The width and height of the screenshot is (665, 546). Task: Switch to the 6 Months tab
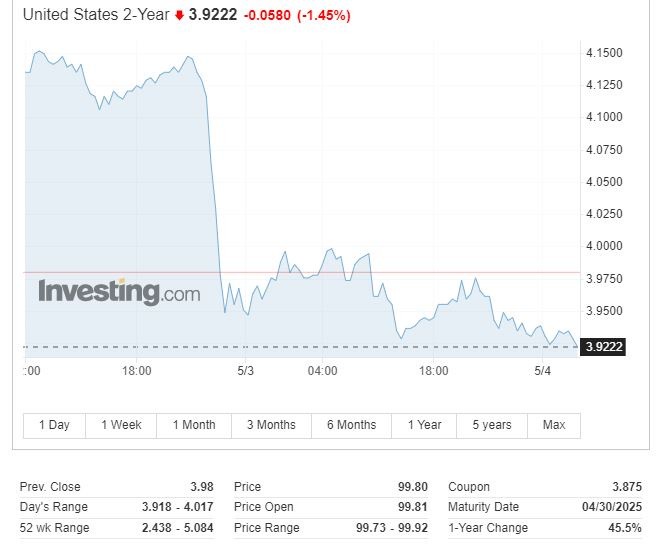351,425
